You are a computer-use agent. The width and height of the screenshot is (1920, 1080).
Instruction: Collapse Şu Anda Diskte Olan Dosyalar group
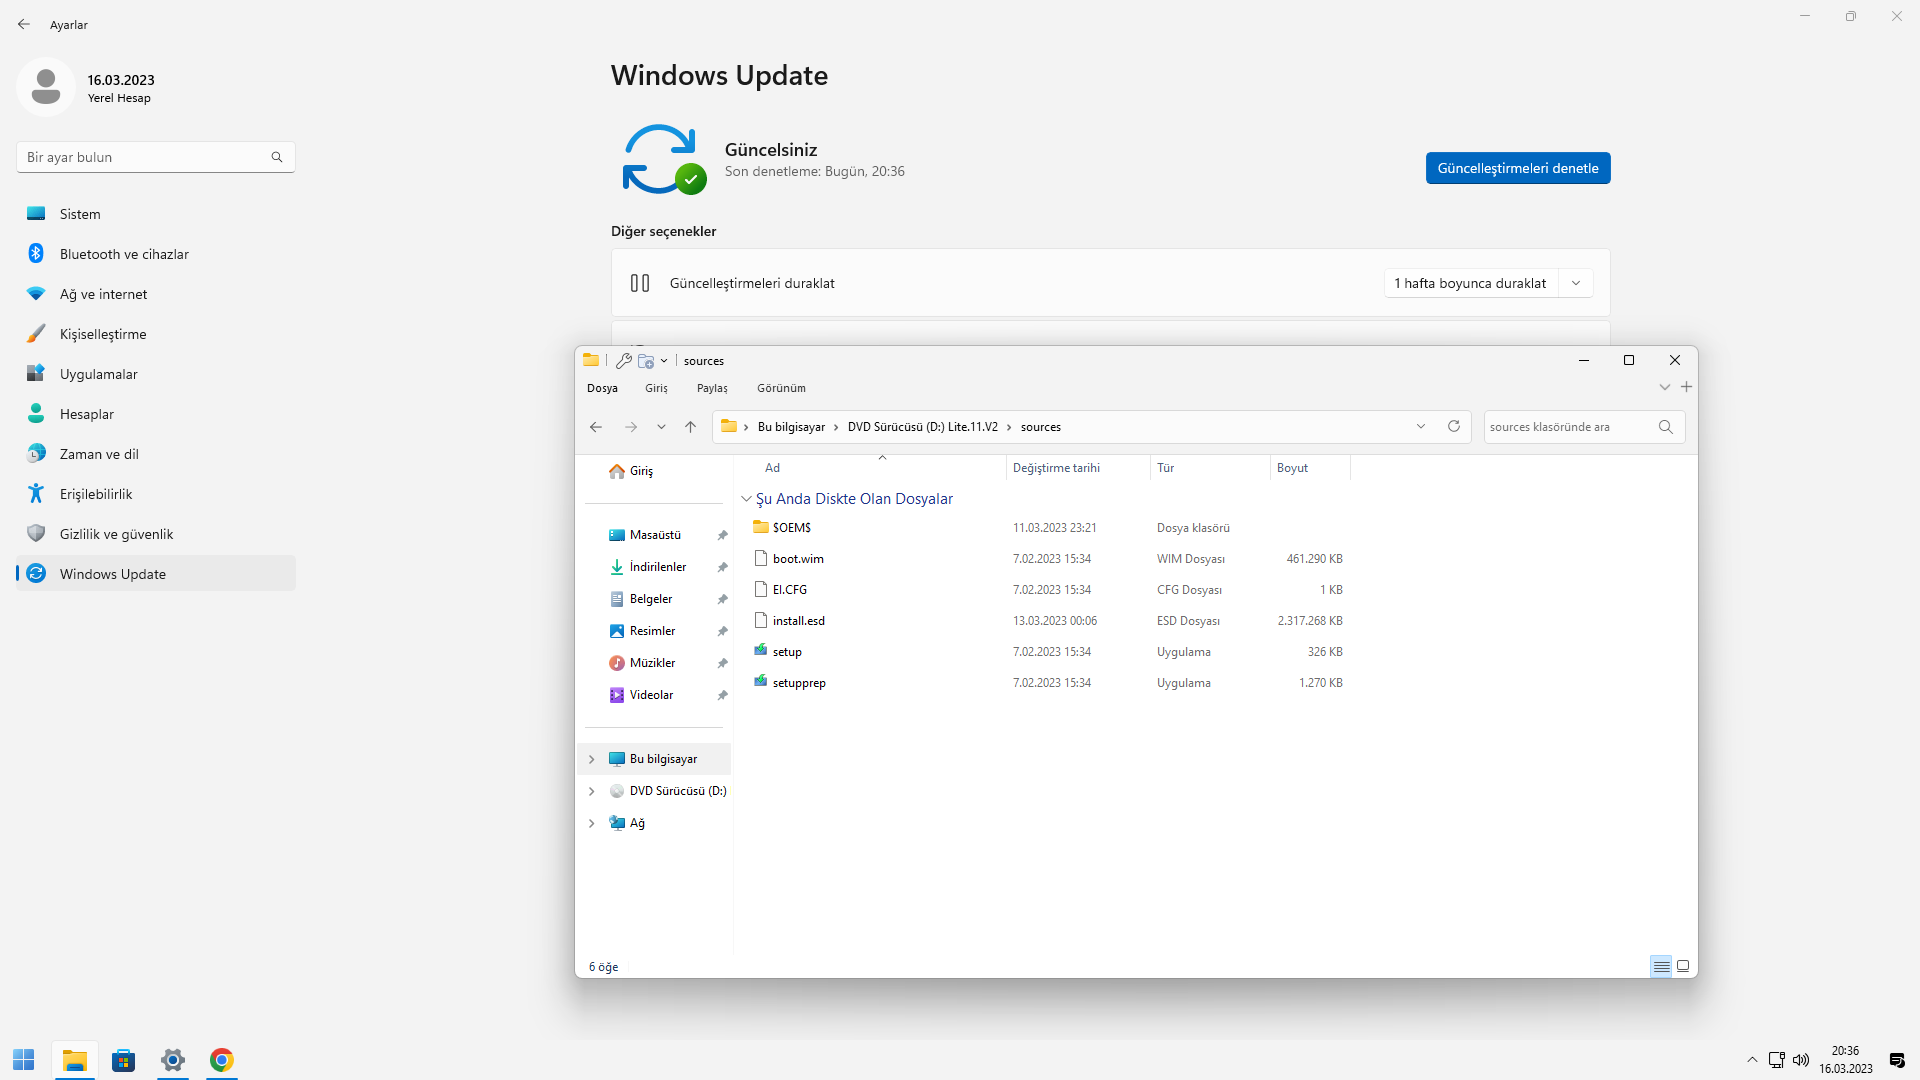[x=746, y=499]
